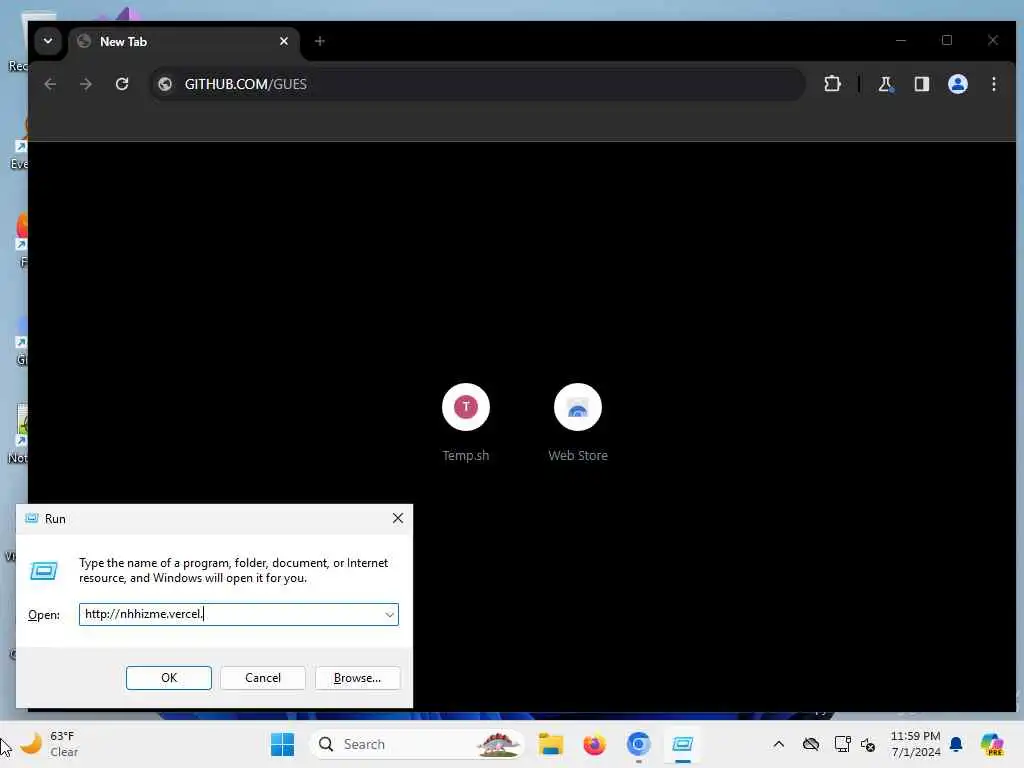Click Browse... in the Run dialog
Image resolution: width=1024 pixels, height=768 pixels.
tap(357, 678)
